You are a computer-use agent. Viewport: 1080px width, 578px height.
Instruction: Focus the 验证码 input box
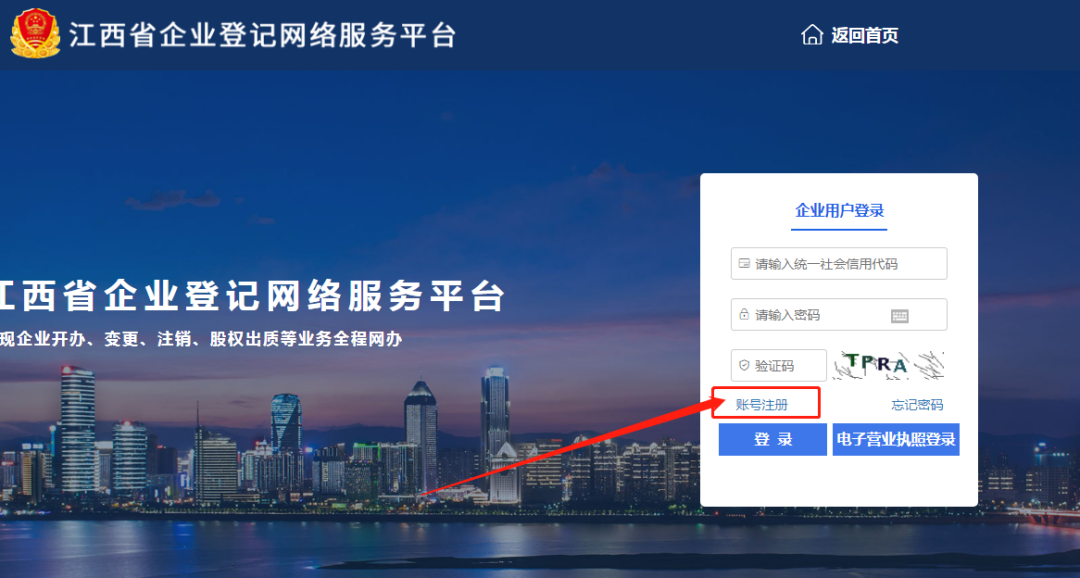[778, 366]
